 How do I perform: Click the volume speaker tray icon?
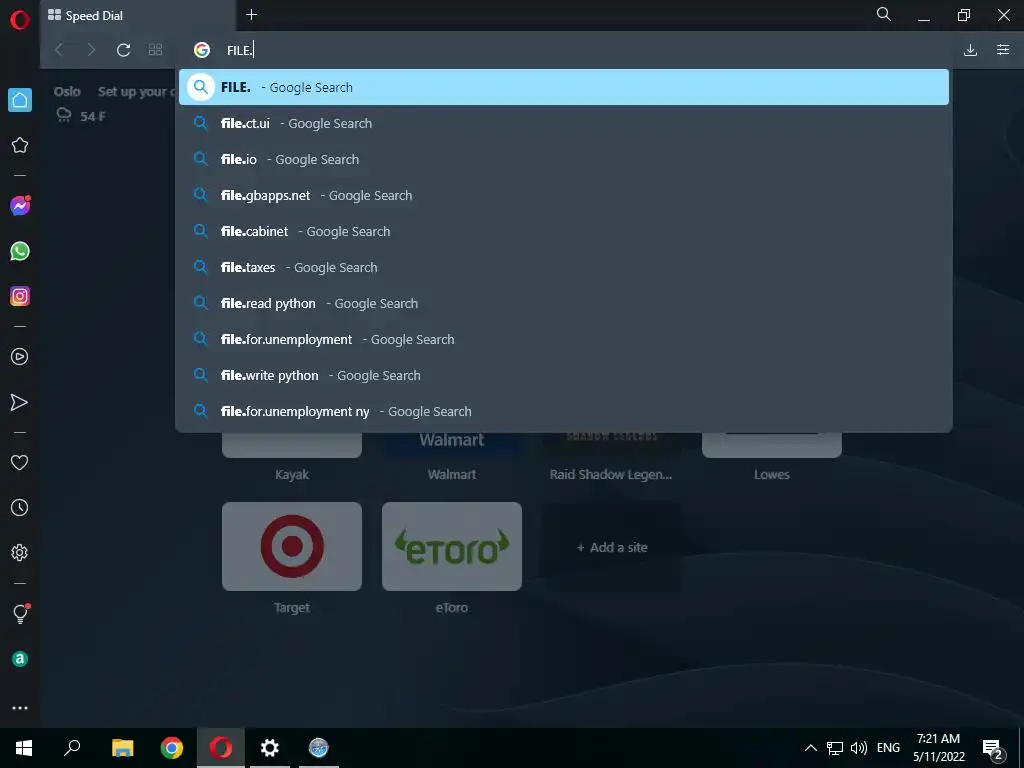click(859, 748)
